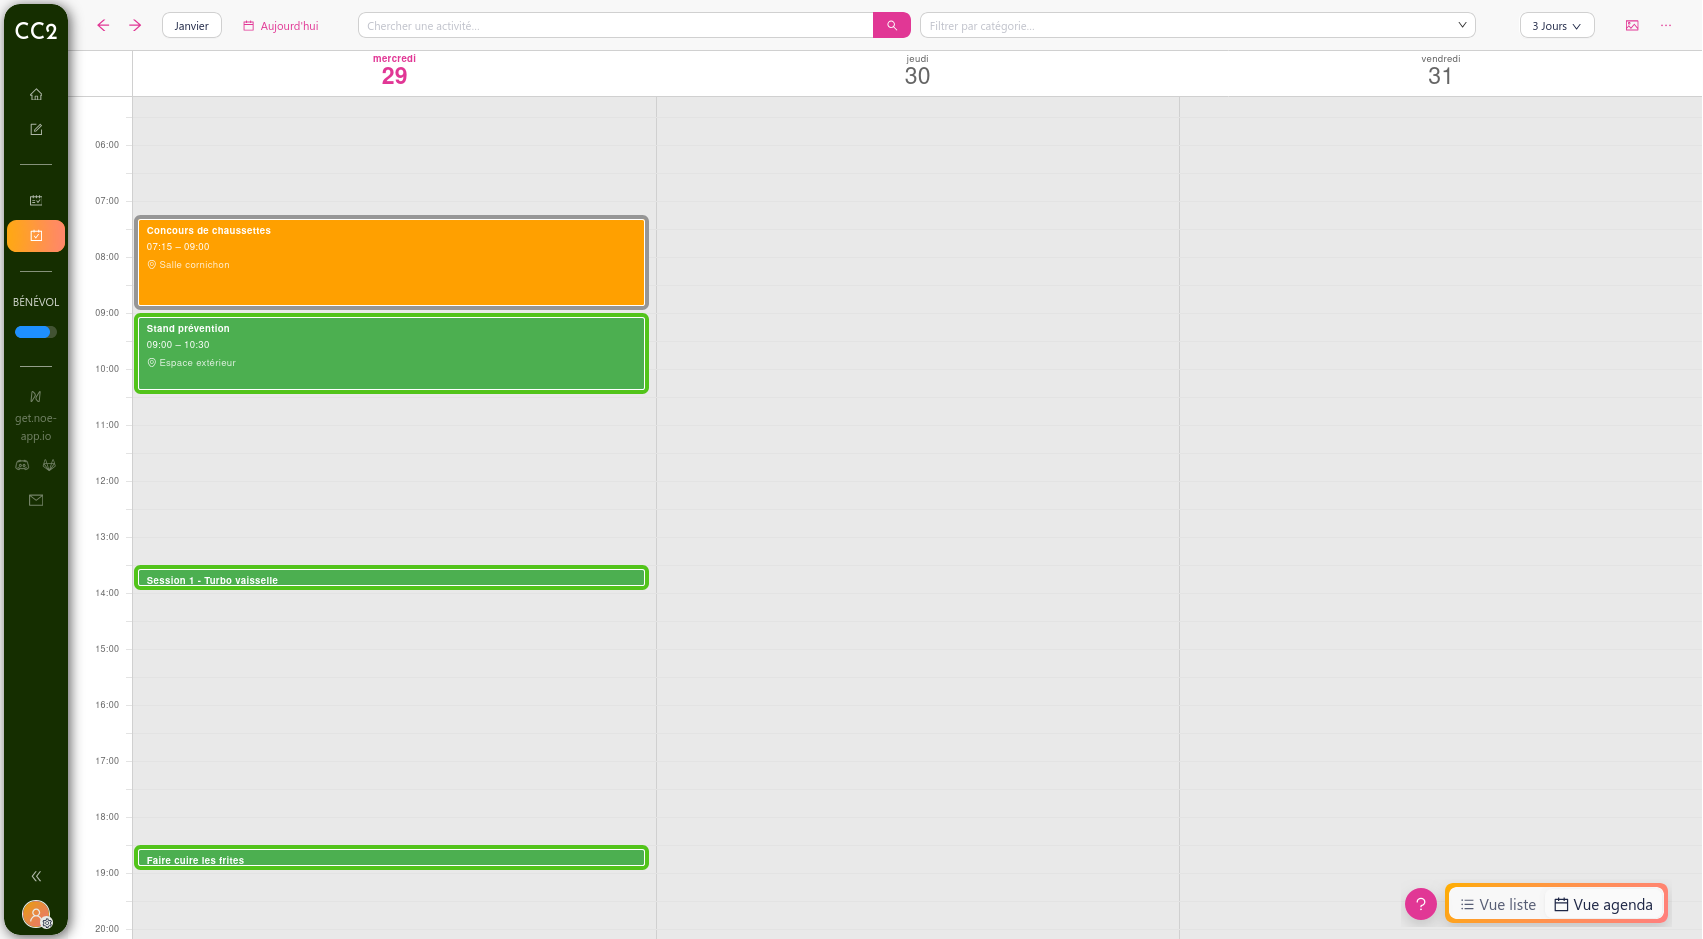This screenshot has width=1703, height=939.
Task: Expand the 'Filtrer par catégorie' dropdown
Action: (1461, 25)
